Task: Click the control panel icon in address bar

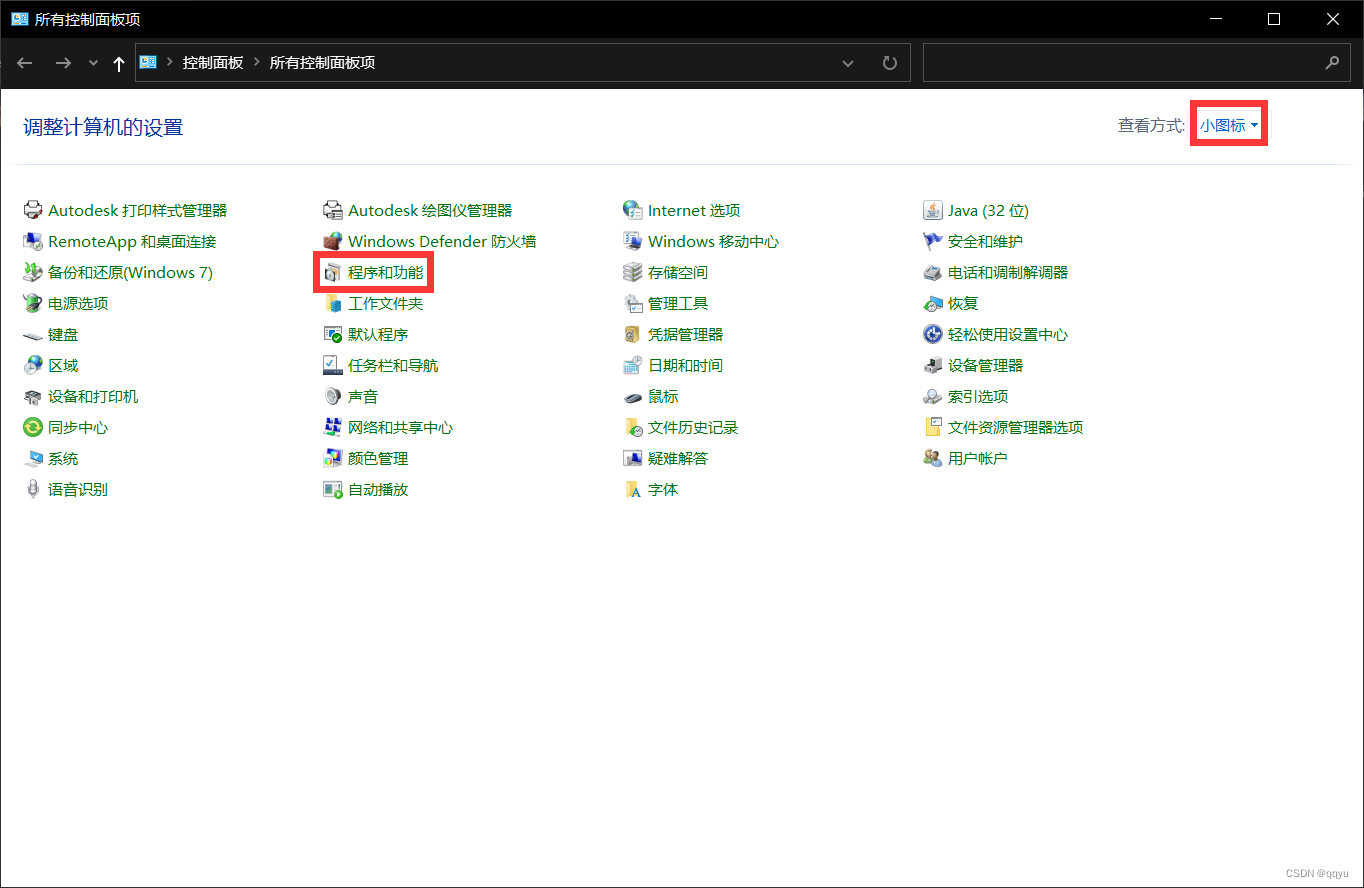Action: coord(148,62)
